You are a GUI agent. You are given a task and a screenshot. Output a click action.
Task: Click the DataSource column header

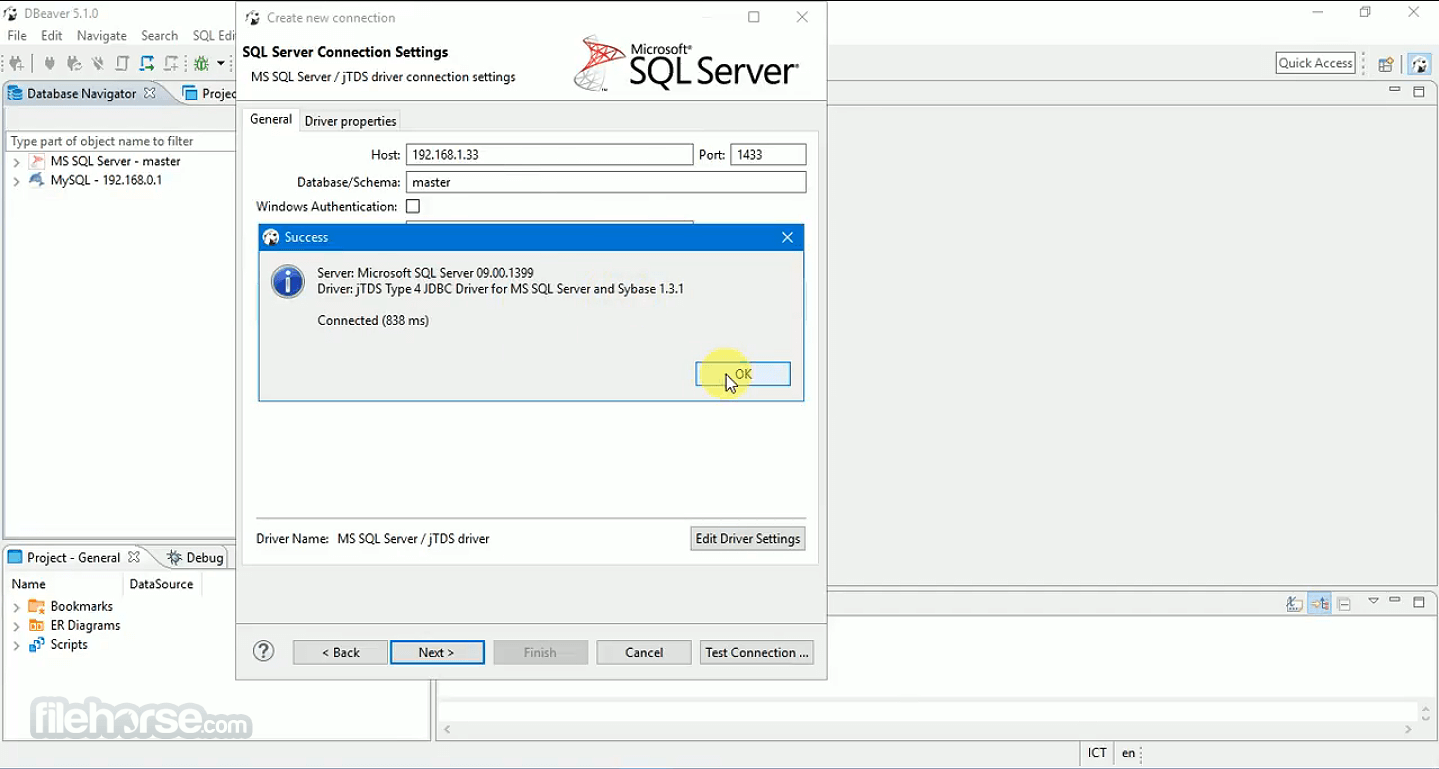click(x=161, y=584)
